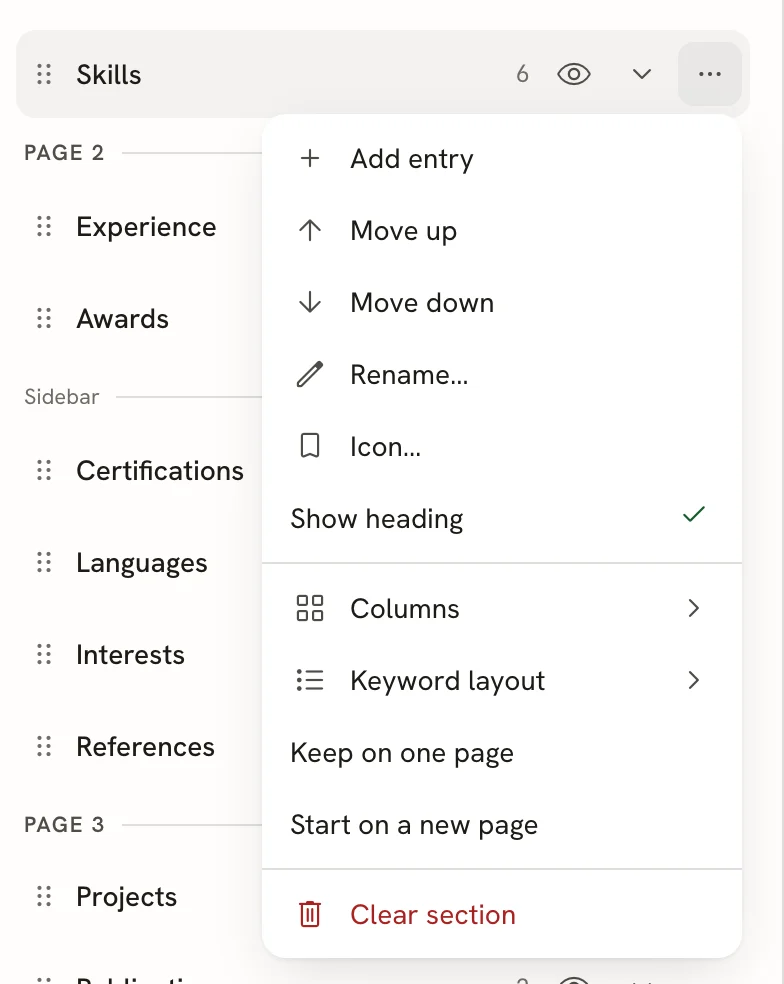Grab the drag handle beside Experience
Image resolution: width=784 pixels, height=984 pixels.
pyautogui.click(x=44, y=227)
